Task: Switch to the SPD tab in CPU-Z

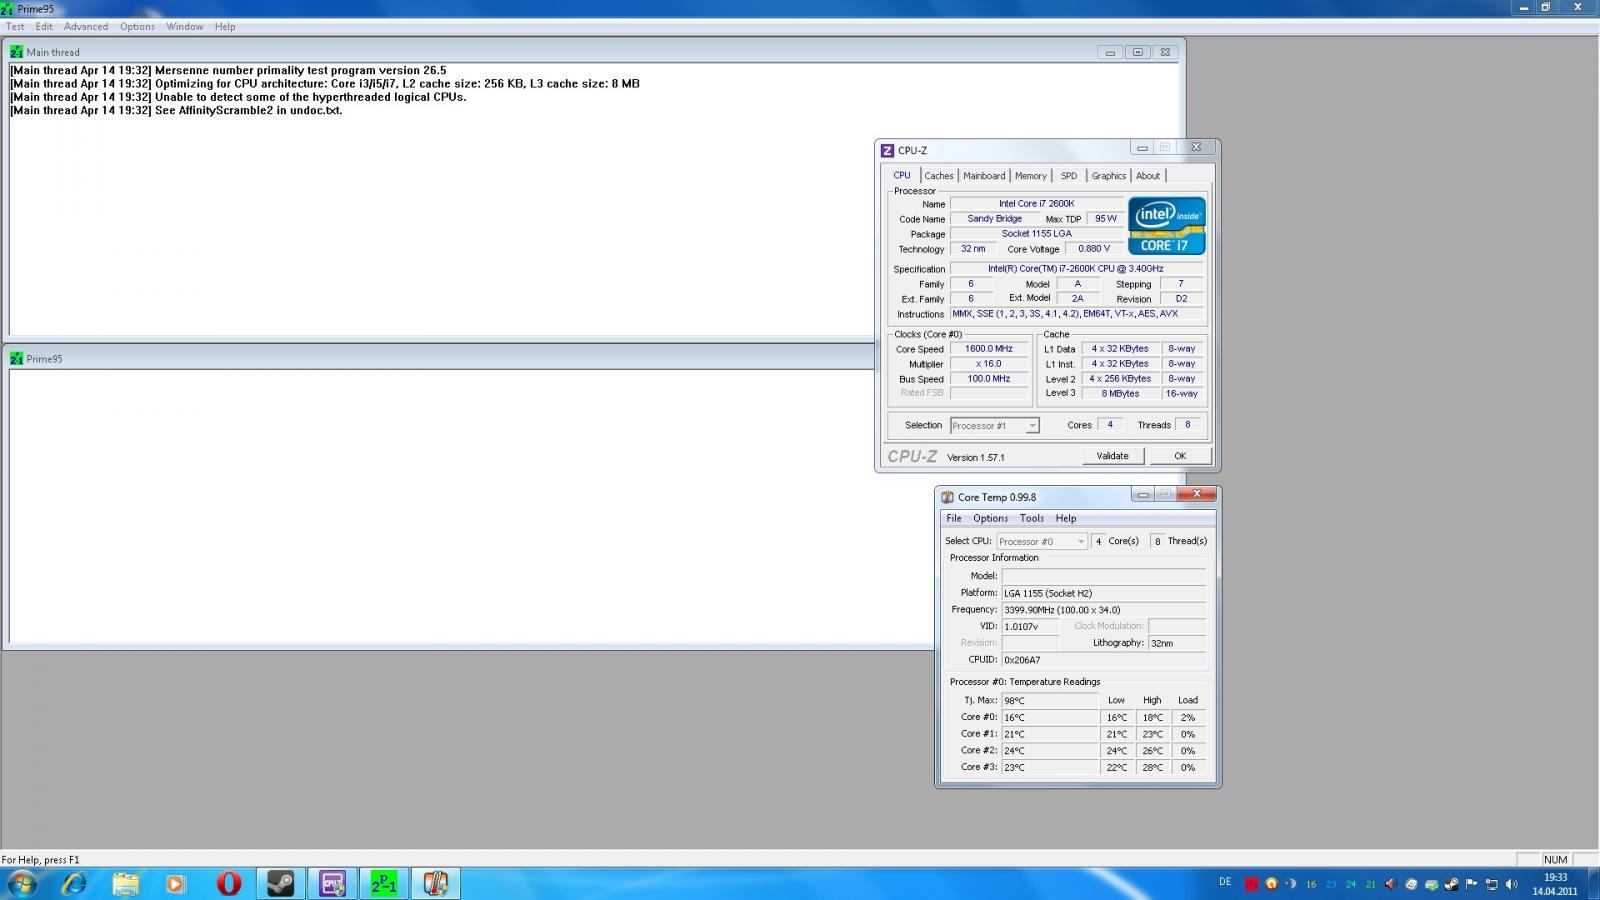Action: tap(1069, 175)
